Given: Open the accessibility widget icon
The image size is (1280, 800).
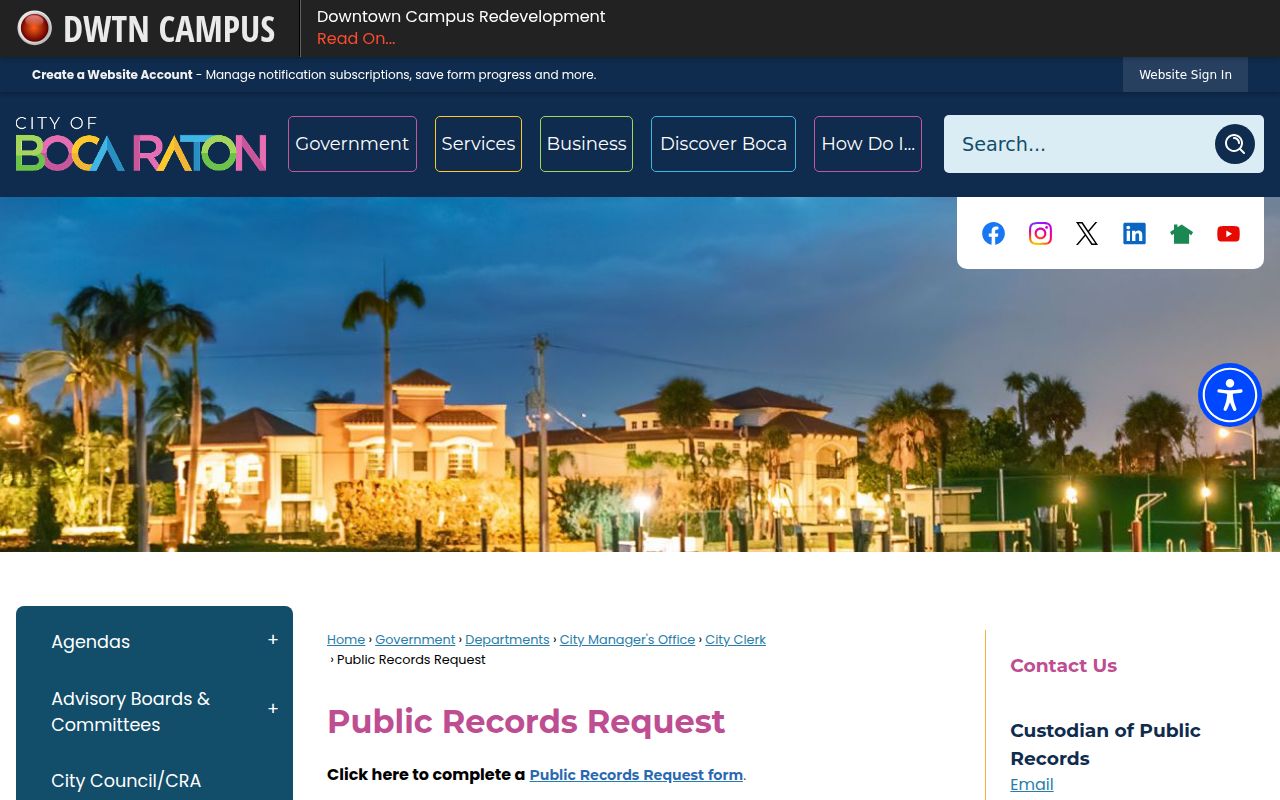Looking at the screenshot, I should pyautogui.click(x=1230, y=395).
